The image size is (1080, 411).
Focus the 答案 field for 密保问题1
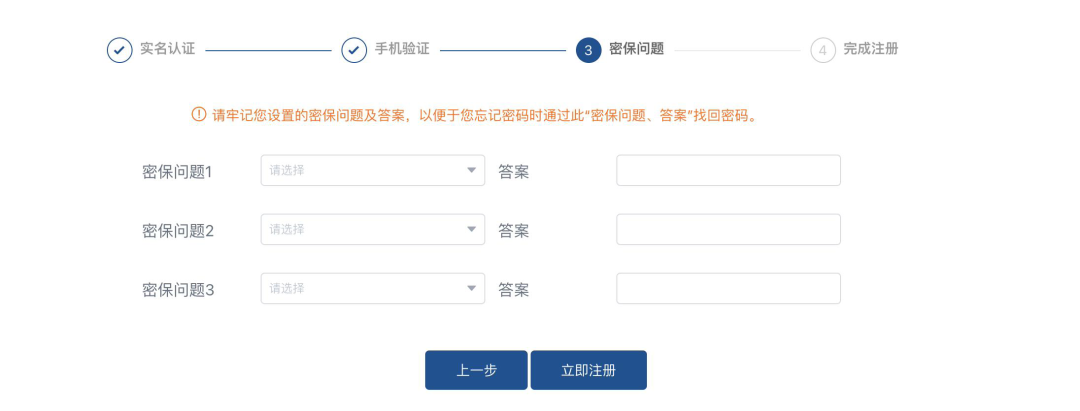pyautogui.click(x=728, y=170)
